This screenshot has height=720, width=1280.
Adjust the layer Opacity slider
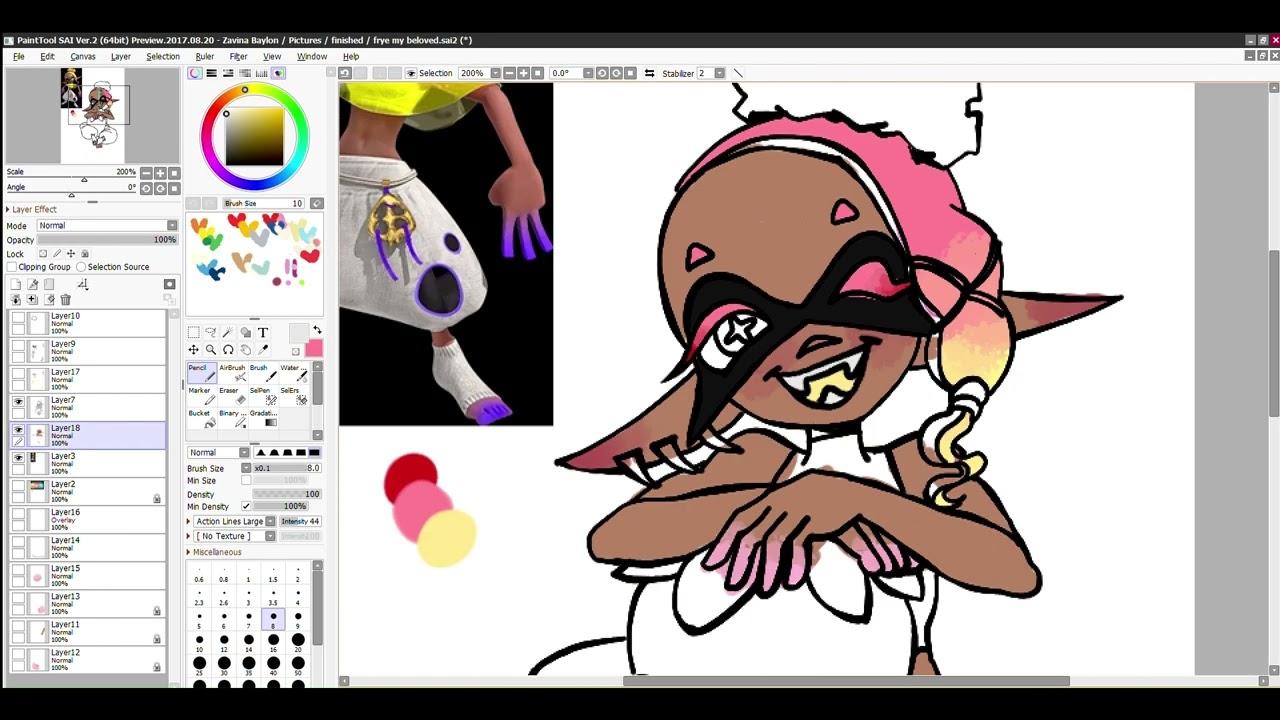coord(107,240)
